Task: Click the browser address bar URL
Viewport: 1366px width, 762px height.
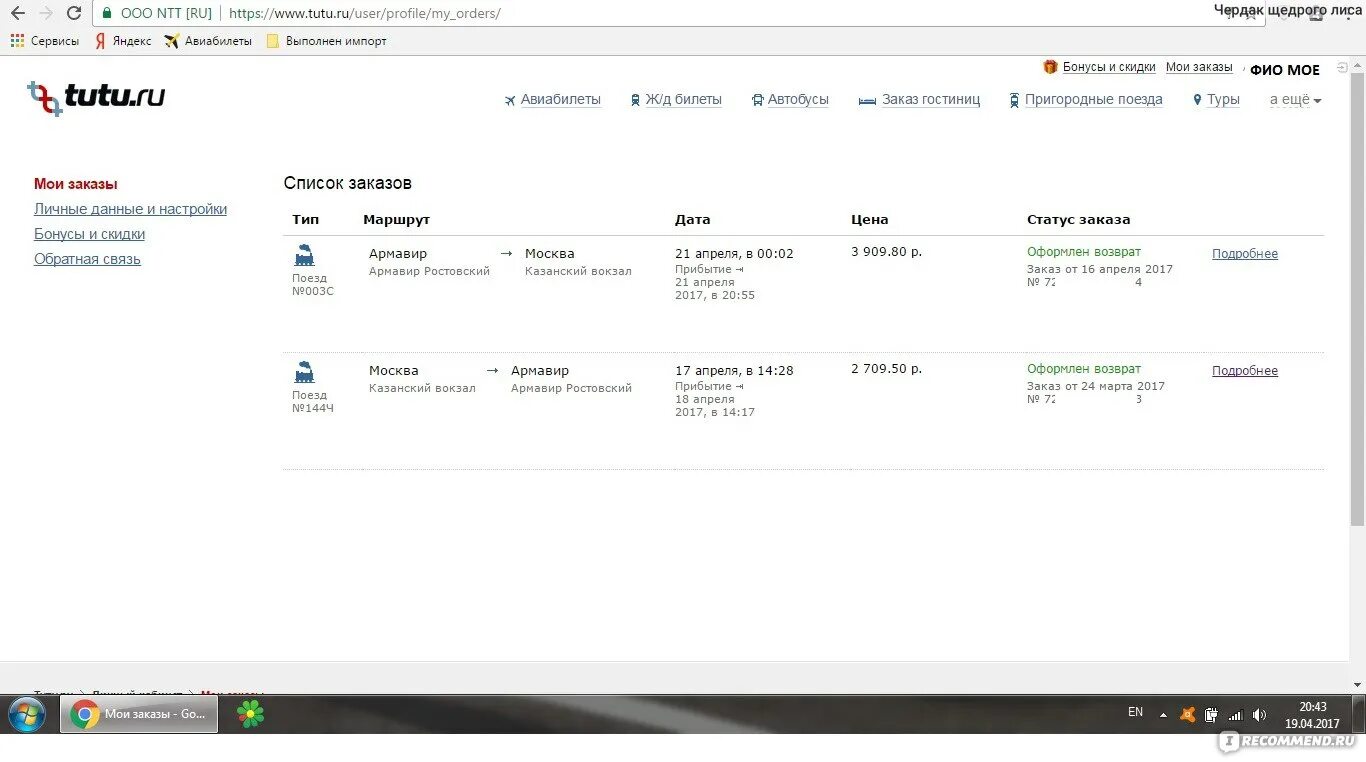Action: point(364,13)
